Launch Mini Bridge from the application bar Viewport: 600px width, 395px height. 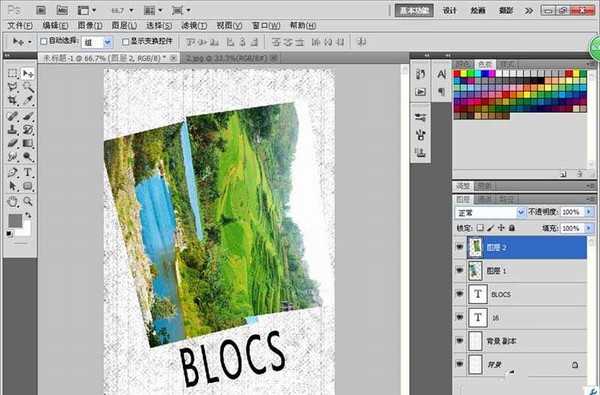tap(62, 10)
